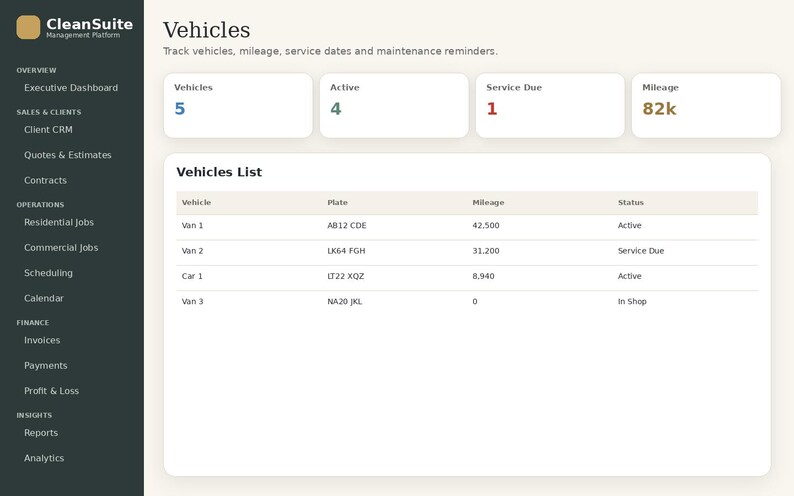This screenshot has height=496, width=794.
Task: Click Van 1's Active status
Action: pyautogui.click(x=629, y=226)
